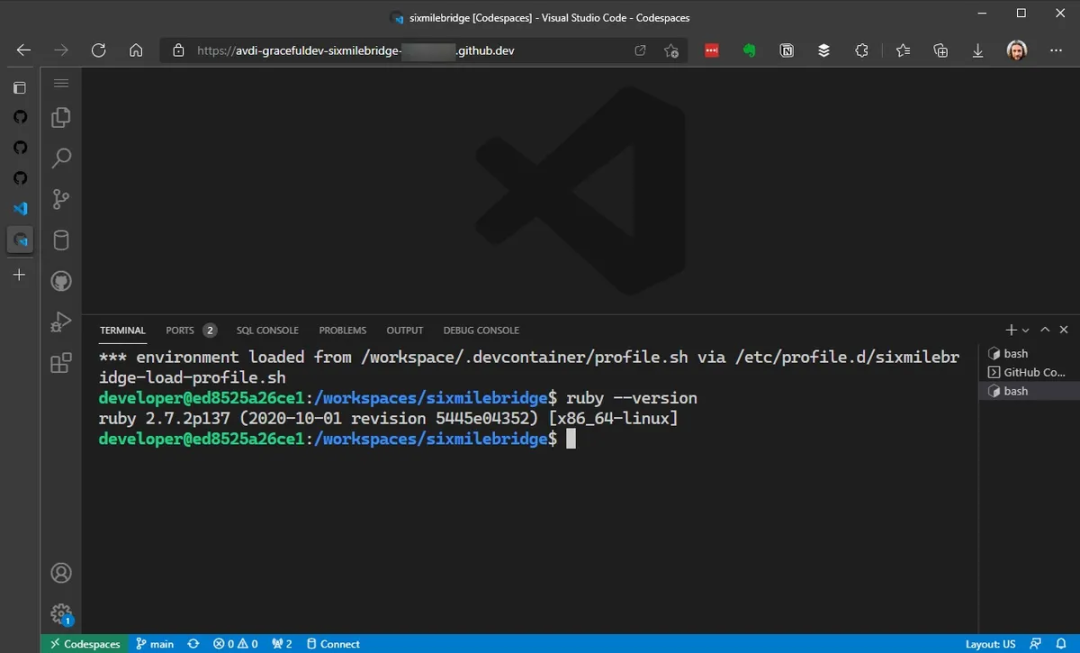The image size is (1080, 653).
Task: Open the Explorer view
Action: 61,118
